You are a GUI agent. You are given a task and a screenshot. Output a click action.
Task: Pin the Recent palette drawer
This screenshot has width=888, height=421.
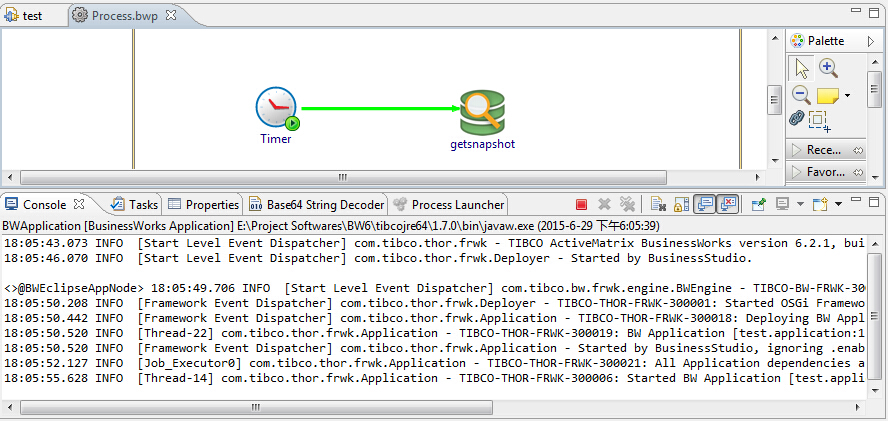pos(857,150)
